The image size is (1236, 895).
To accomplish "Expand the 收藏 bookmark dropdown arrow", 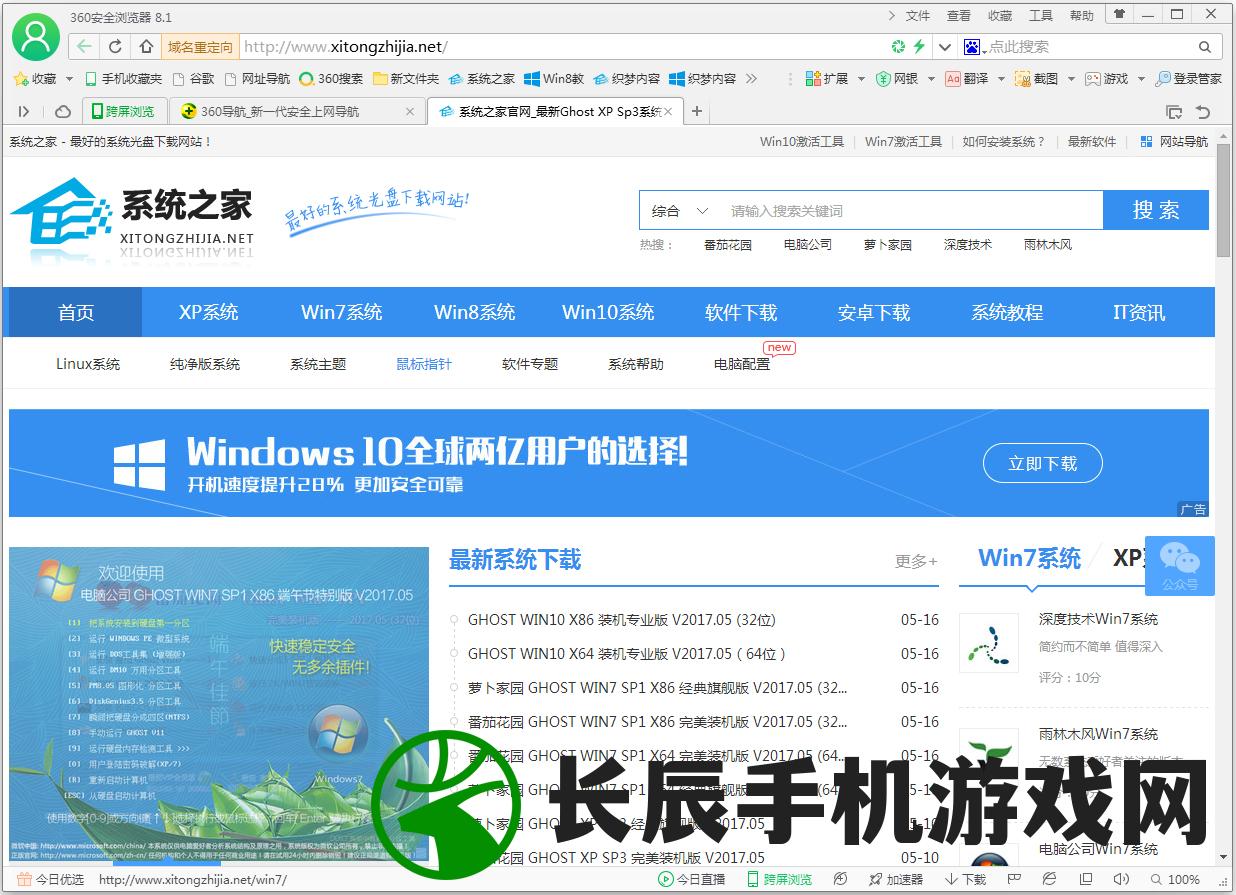I will coord(69,78).
